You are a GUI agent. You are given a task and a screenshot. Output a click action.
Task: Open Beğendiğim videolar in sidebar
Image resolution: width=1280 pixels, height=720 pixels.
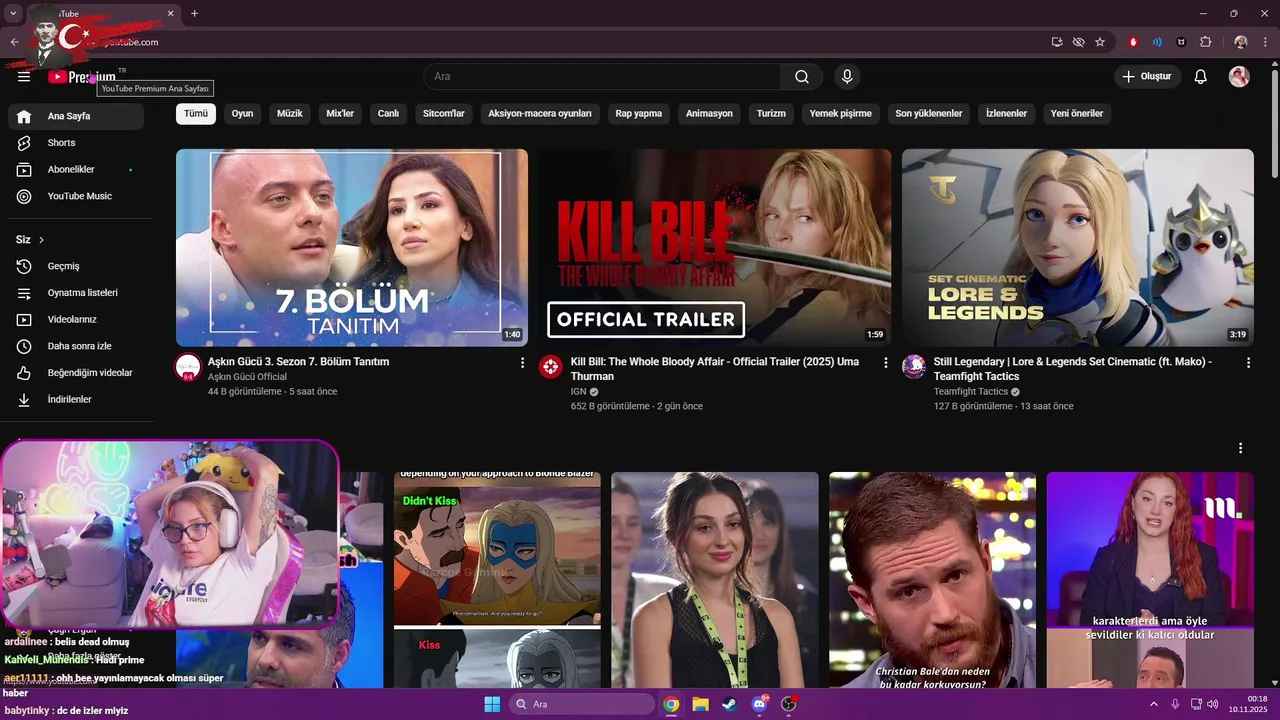click(76, 373)
